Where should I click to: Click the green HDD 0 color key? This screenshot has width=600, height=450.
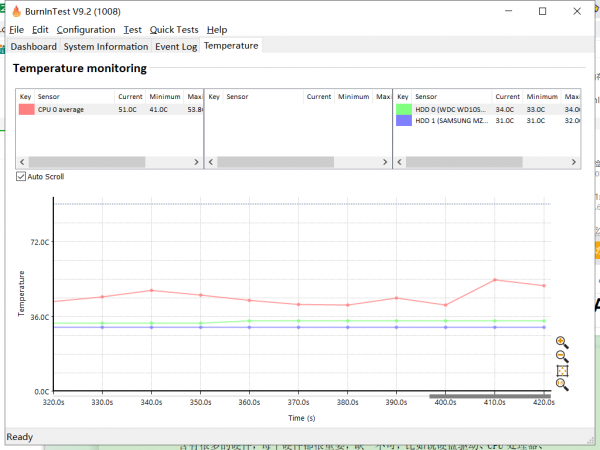tap(404, 109)
